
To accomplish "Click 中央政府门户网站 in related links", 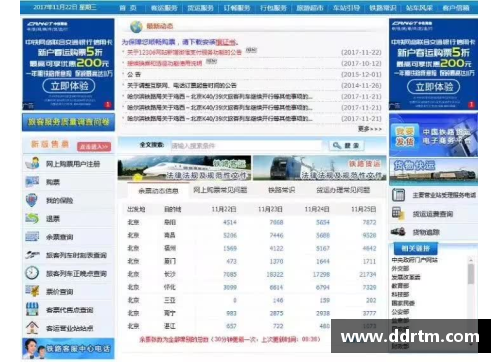I will [414, 260].
